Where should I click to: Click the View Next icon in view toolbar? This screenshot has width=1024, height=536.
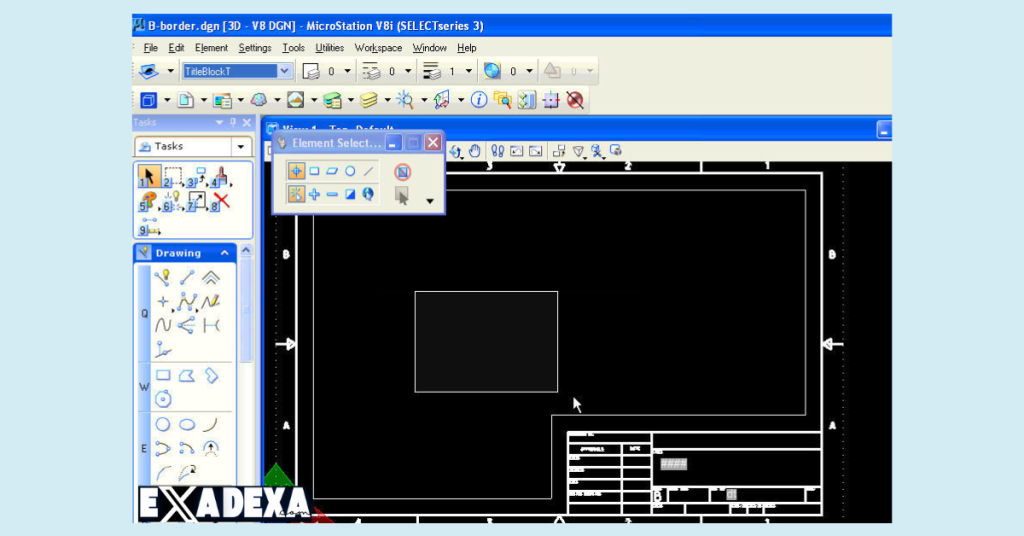click(536, 151)
